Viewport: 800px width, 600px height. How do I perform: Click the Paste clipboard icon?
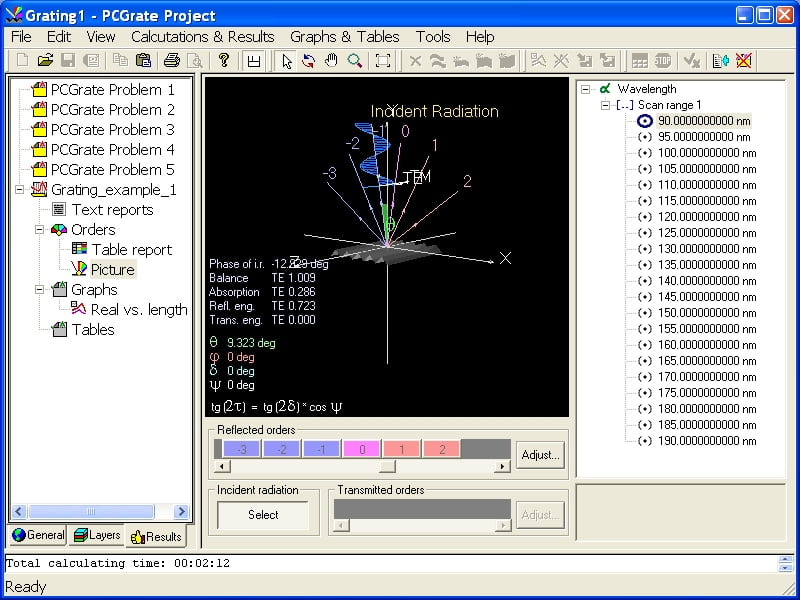pyautogui.click(x=143, y=61)
